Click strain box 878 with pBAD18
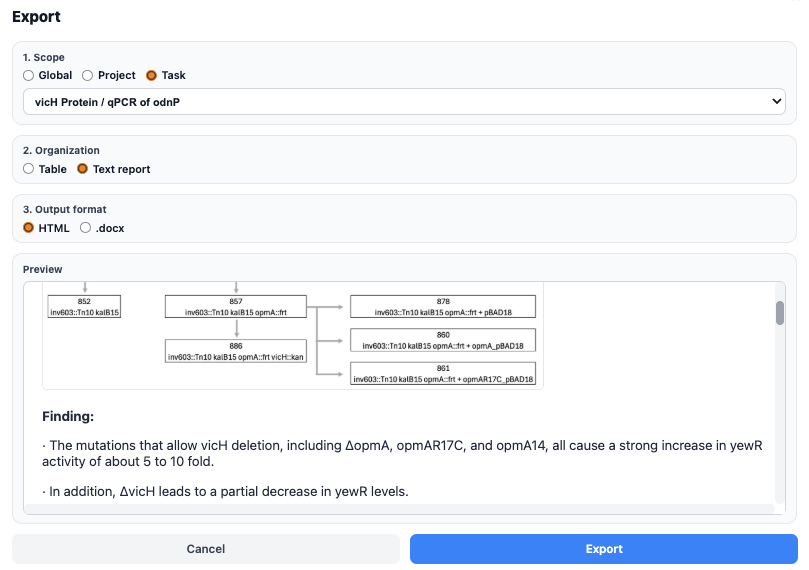 pyautogui.click(x=443, y=306)
